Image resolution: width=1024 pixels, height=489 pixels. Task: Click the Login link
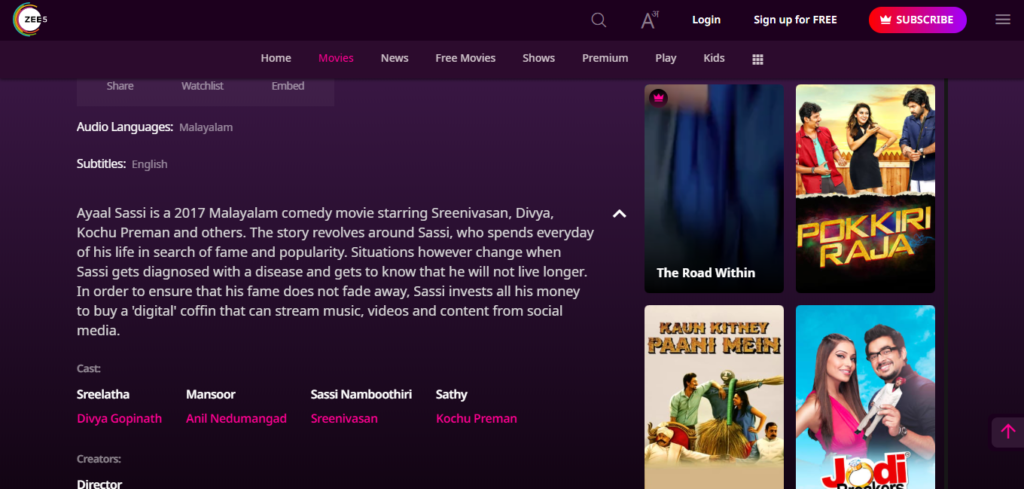(x=706, y=20)
